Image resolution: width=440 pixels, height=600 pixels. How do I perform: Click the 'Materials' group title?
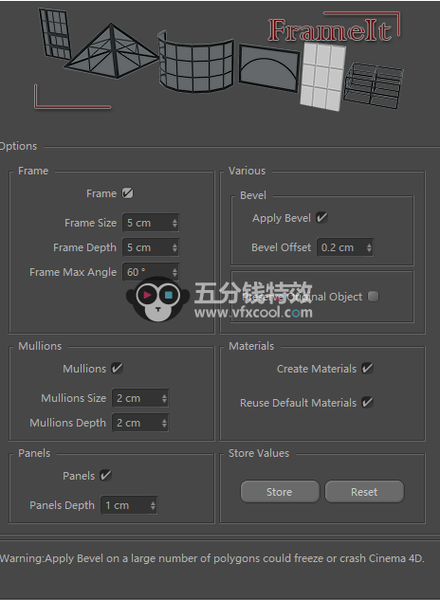pyautogui.click(x=251, y=346)
